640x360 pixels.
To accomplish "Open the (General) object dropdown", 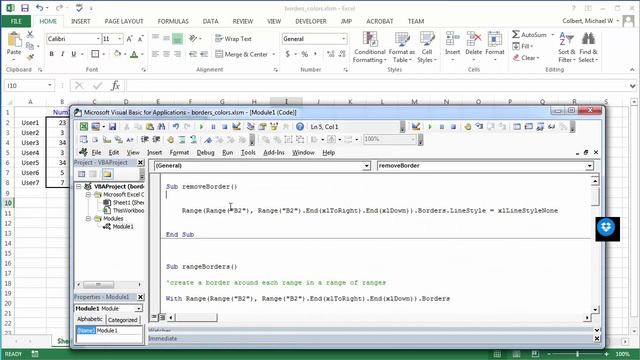I will click(x=366, y=166).
